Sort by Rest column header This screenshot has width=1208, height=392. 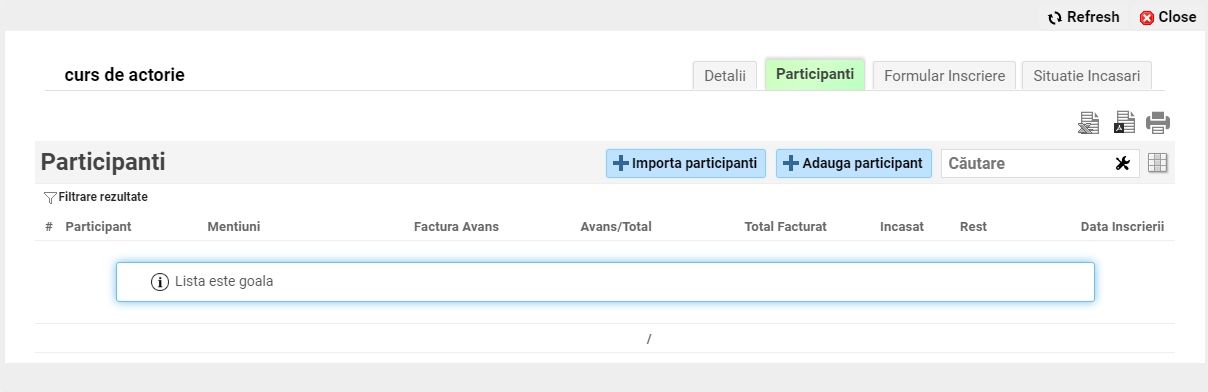tap(973, 227)
